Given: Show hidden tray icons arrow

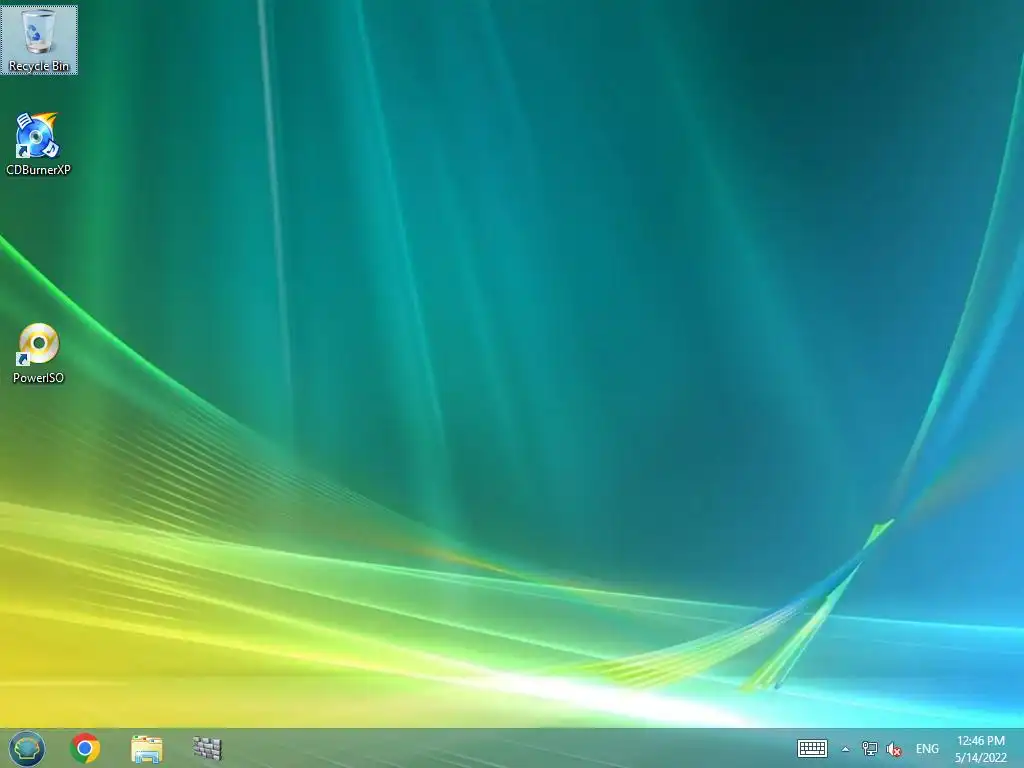Looking at the screenshot, I should (x=845, y=749).
